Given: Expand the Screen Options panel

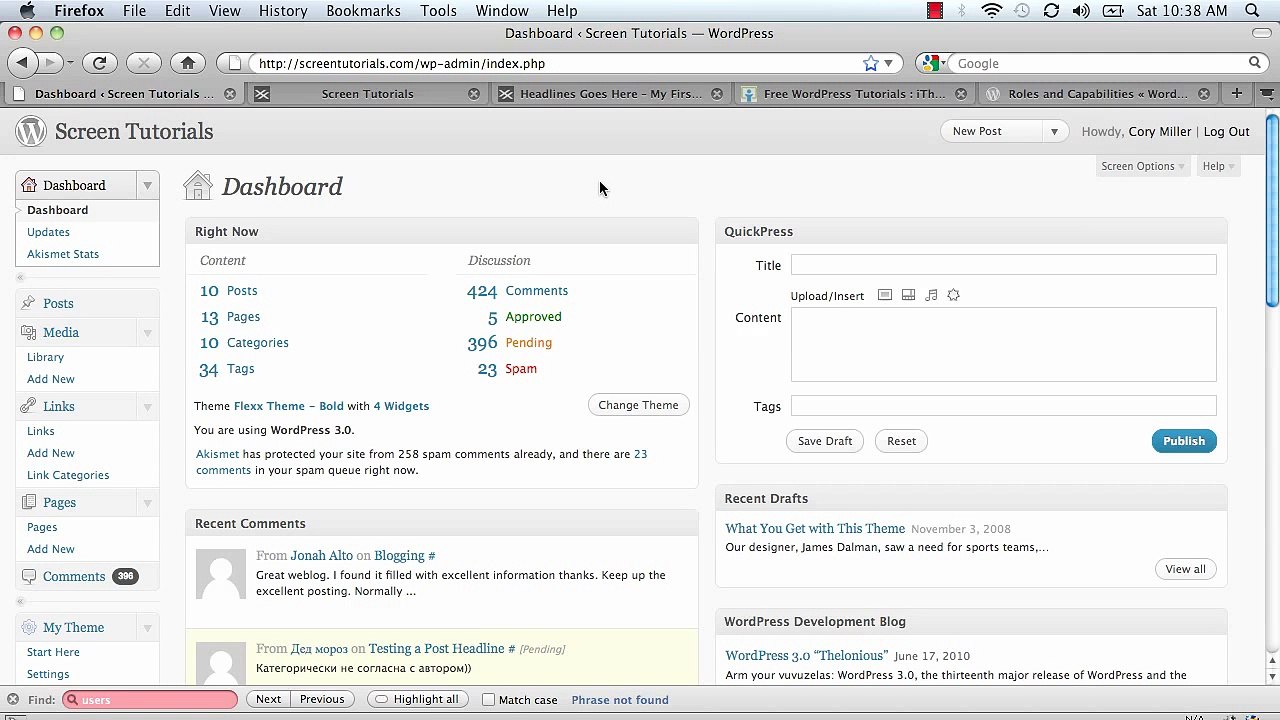Looking at the screenshot, I should point(1142,166).
